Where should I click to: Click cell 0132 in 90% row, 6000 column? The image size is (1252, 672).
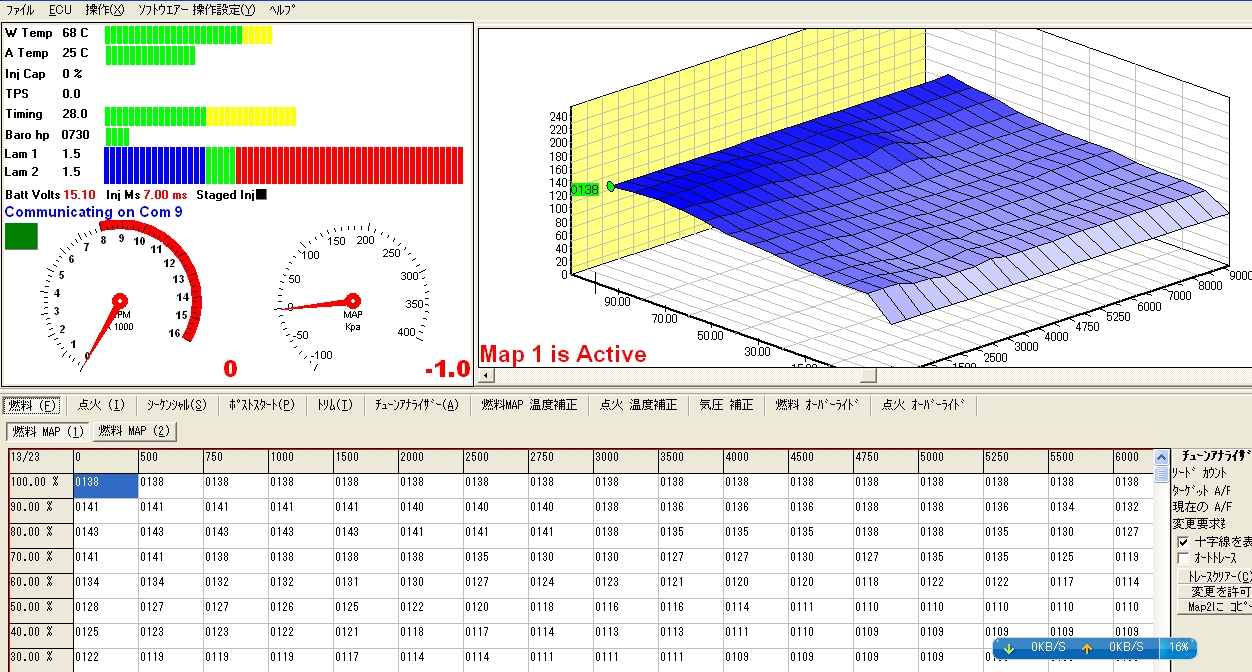tap(1132, 511)
